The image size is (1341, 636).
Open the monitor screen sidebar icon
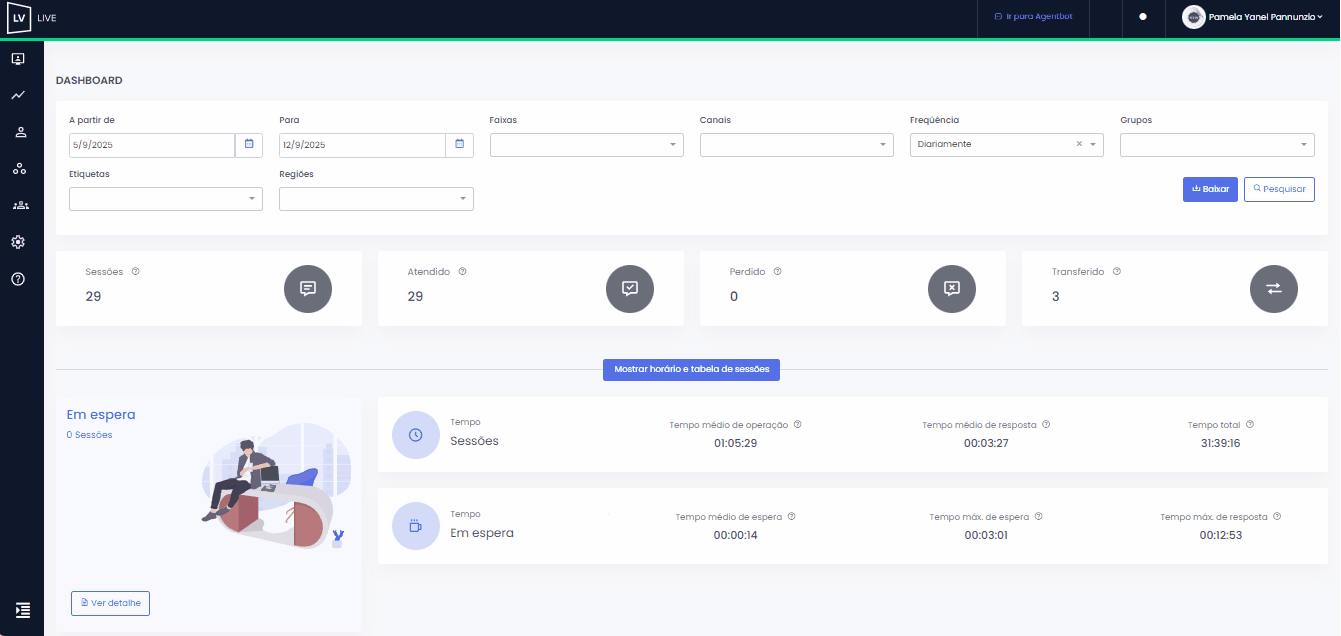pyautogui.click(x=18, y=59)
